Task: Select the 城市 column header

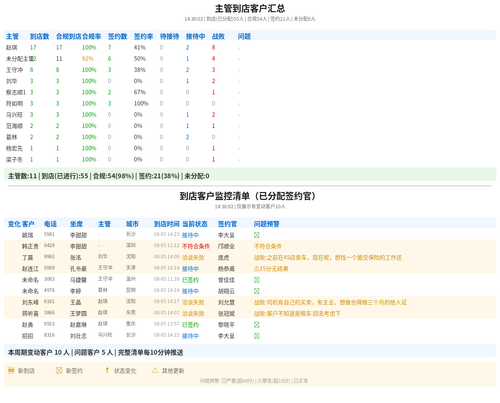Action: tap(132, 224)
